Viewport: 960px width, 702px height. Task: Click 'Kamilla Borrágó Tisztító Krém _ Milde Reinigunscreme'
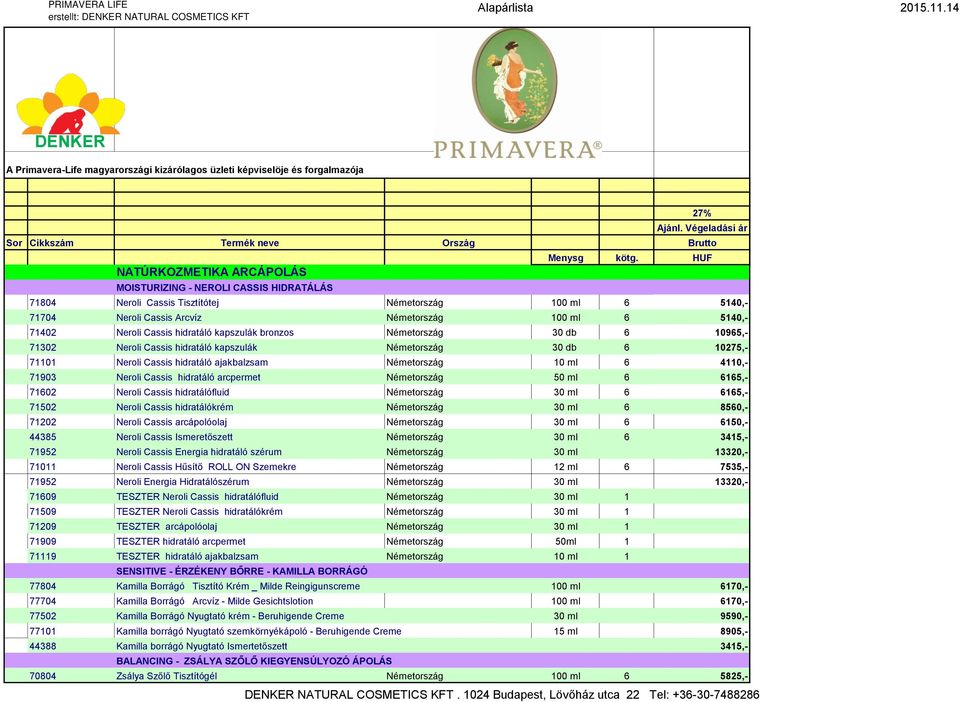[238, 586]
